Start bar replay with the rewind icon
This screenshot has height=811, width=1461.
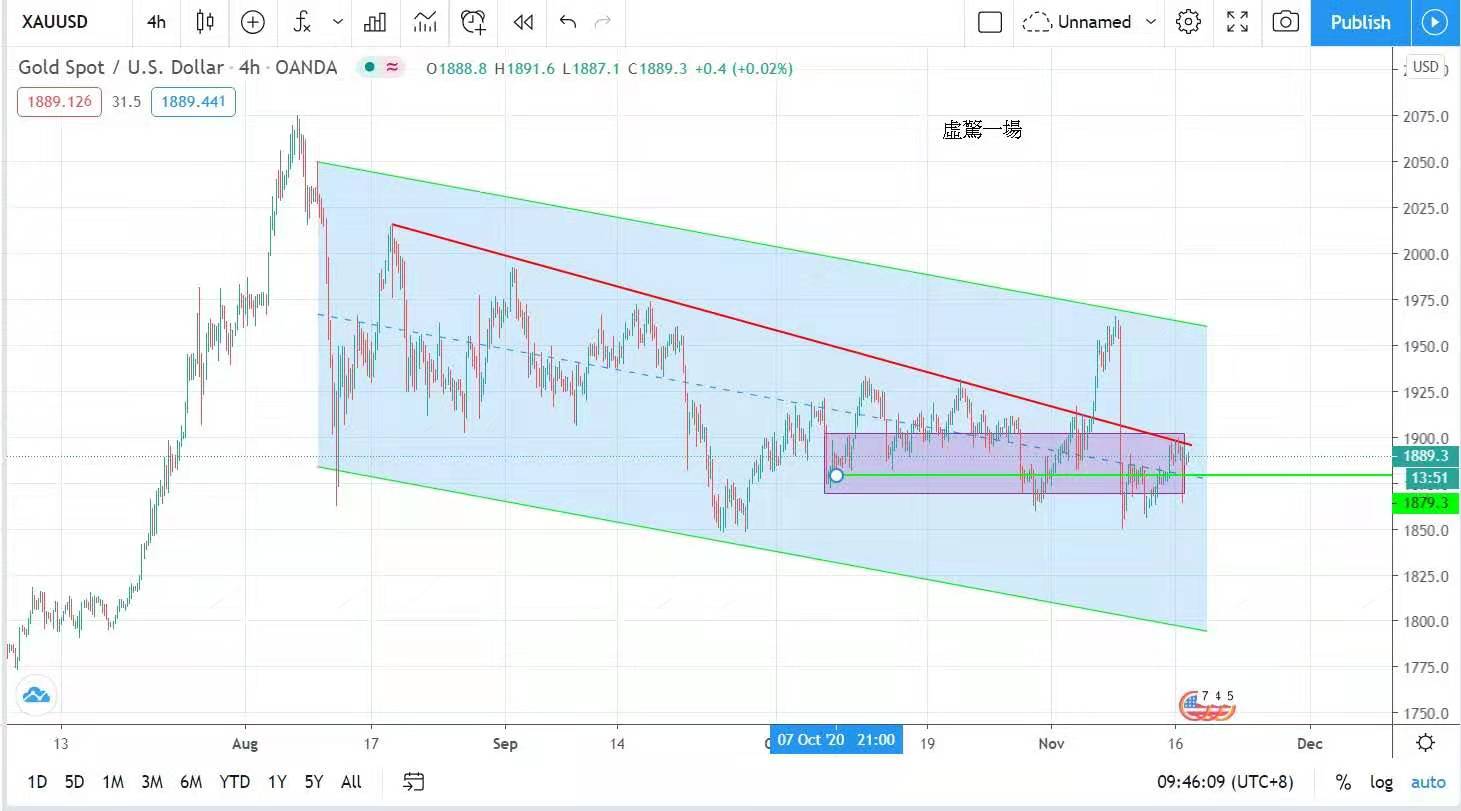click(x=522, y=22)
